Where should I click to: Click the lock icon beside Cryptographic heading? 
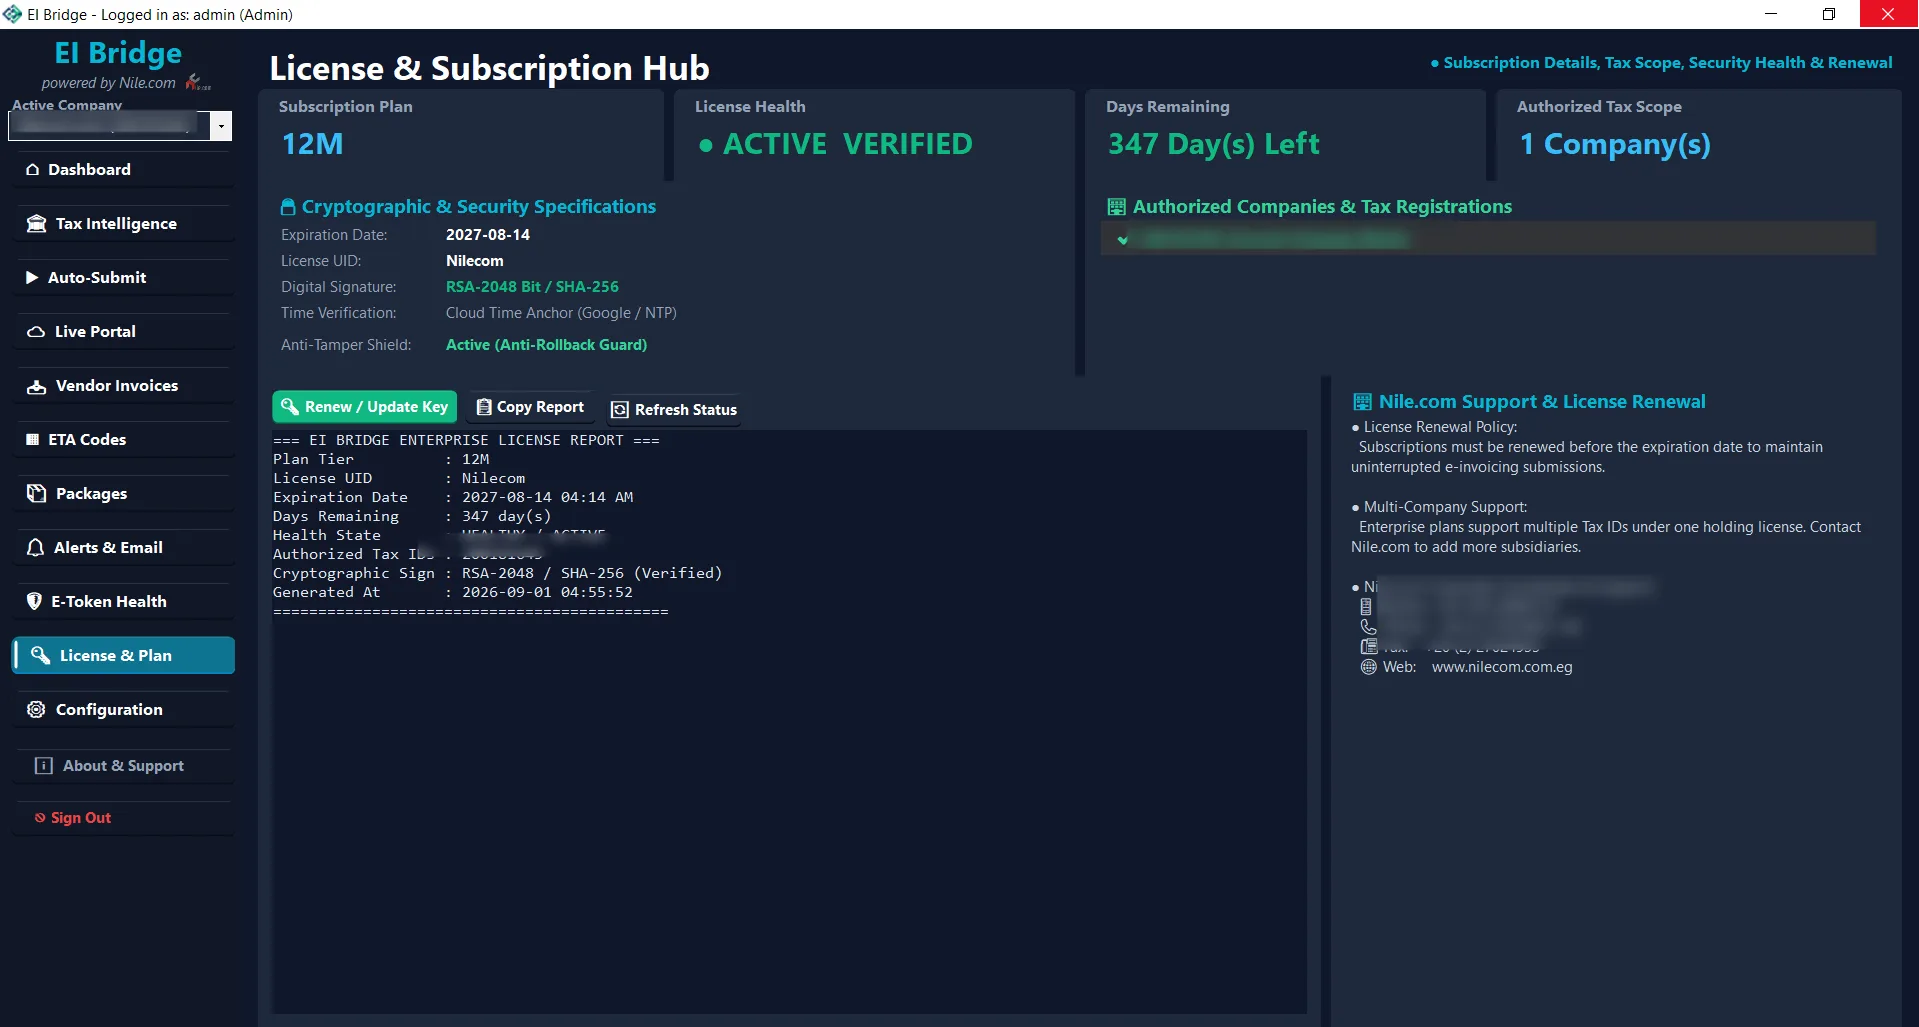click(288, 207)
